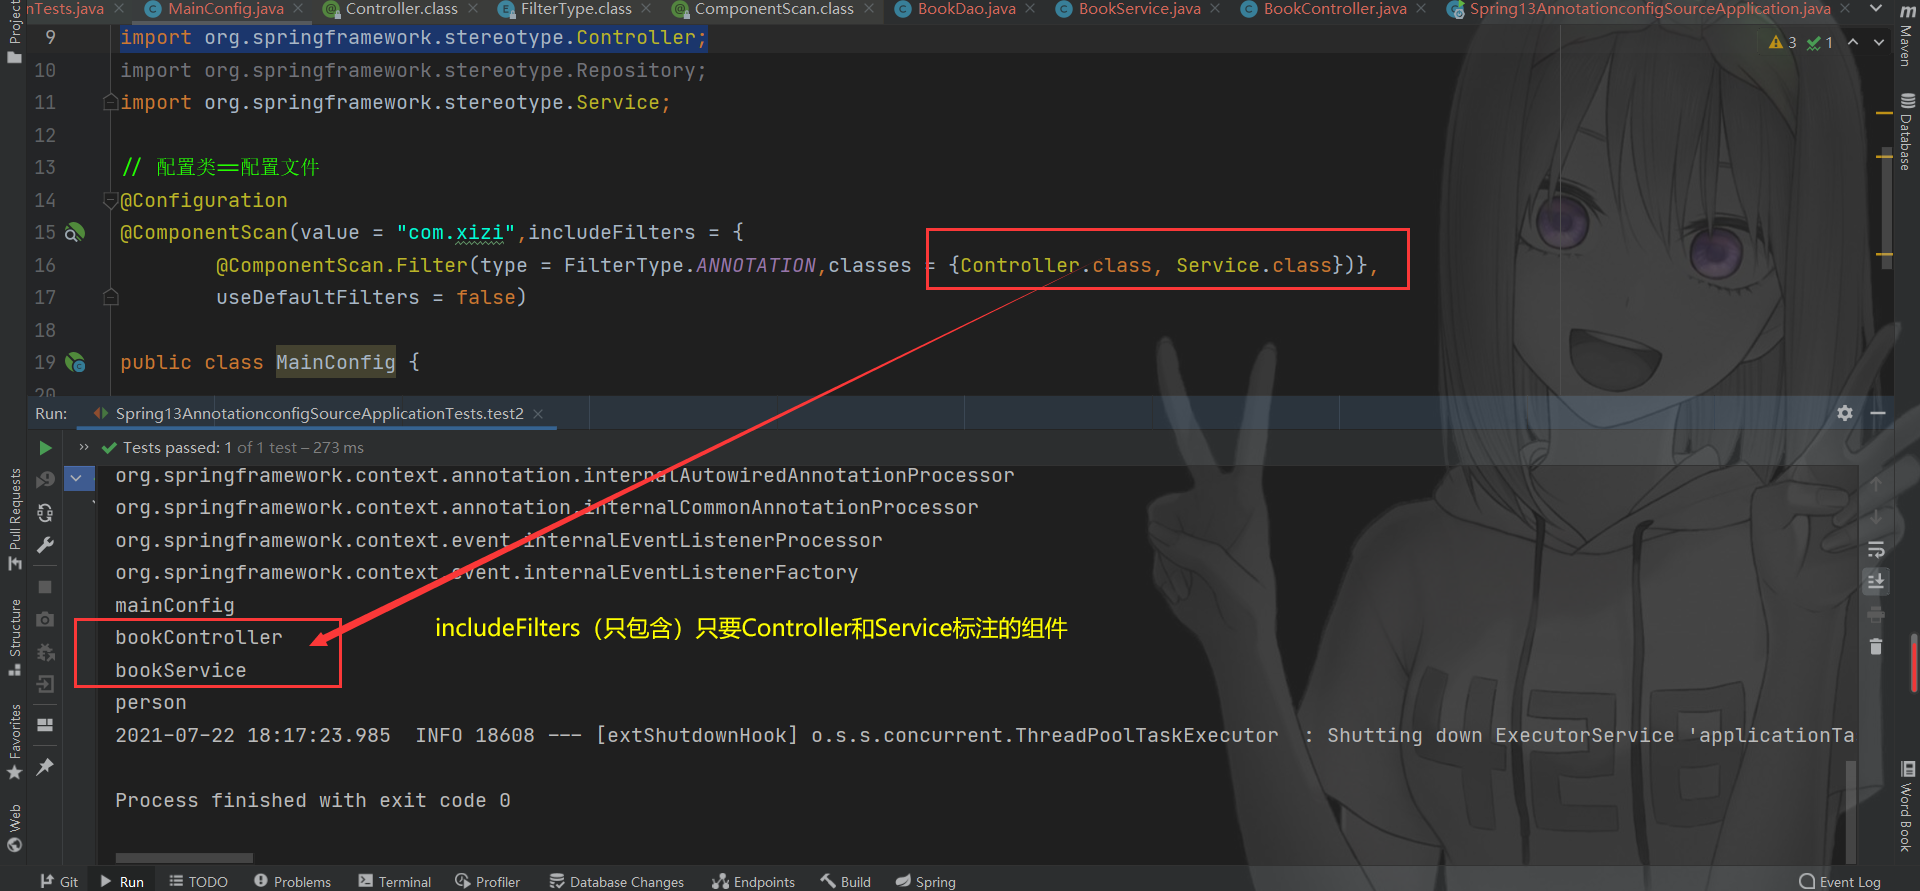1920x891 pixels.
Task: Open Database Changes tool window
Action: 616,881
